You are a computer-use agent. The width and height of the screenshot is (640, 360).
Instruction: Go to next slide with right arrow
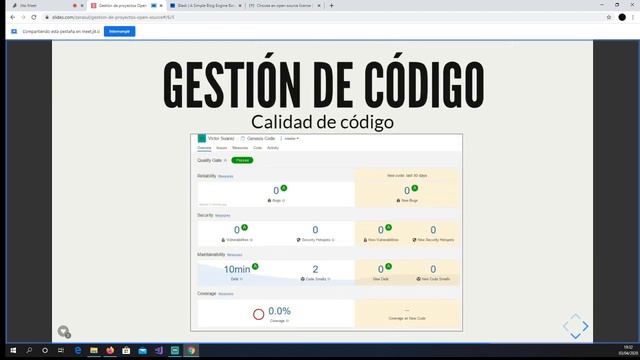pos(585,326)
